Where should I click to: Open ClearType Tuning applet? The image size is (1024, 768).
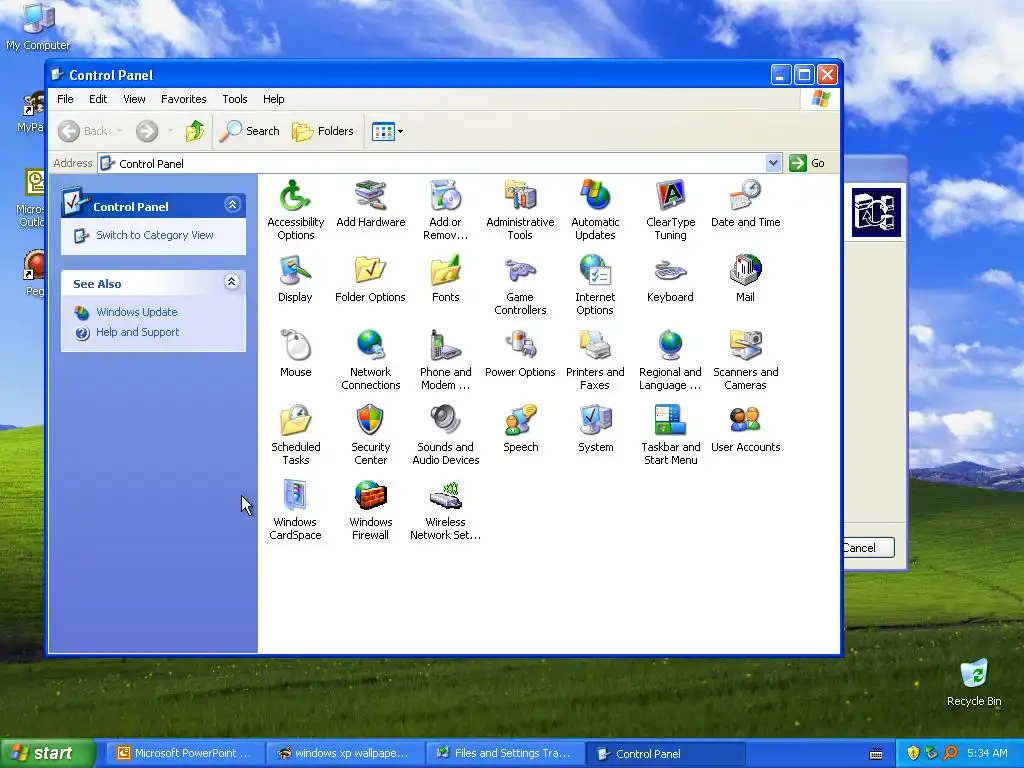click(670, 196)
